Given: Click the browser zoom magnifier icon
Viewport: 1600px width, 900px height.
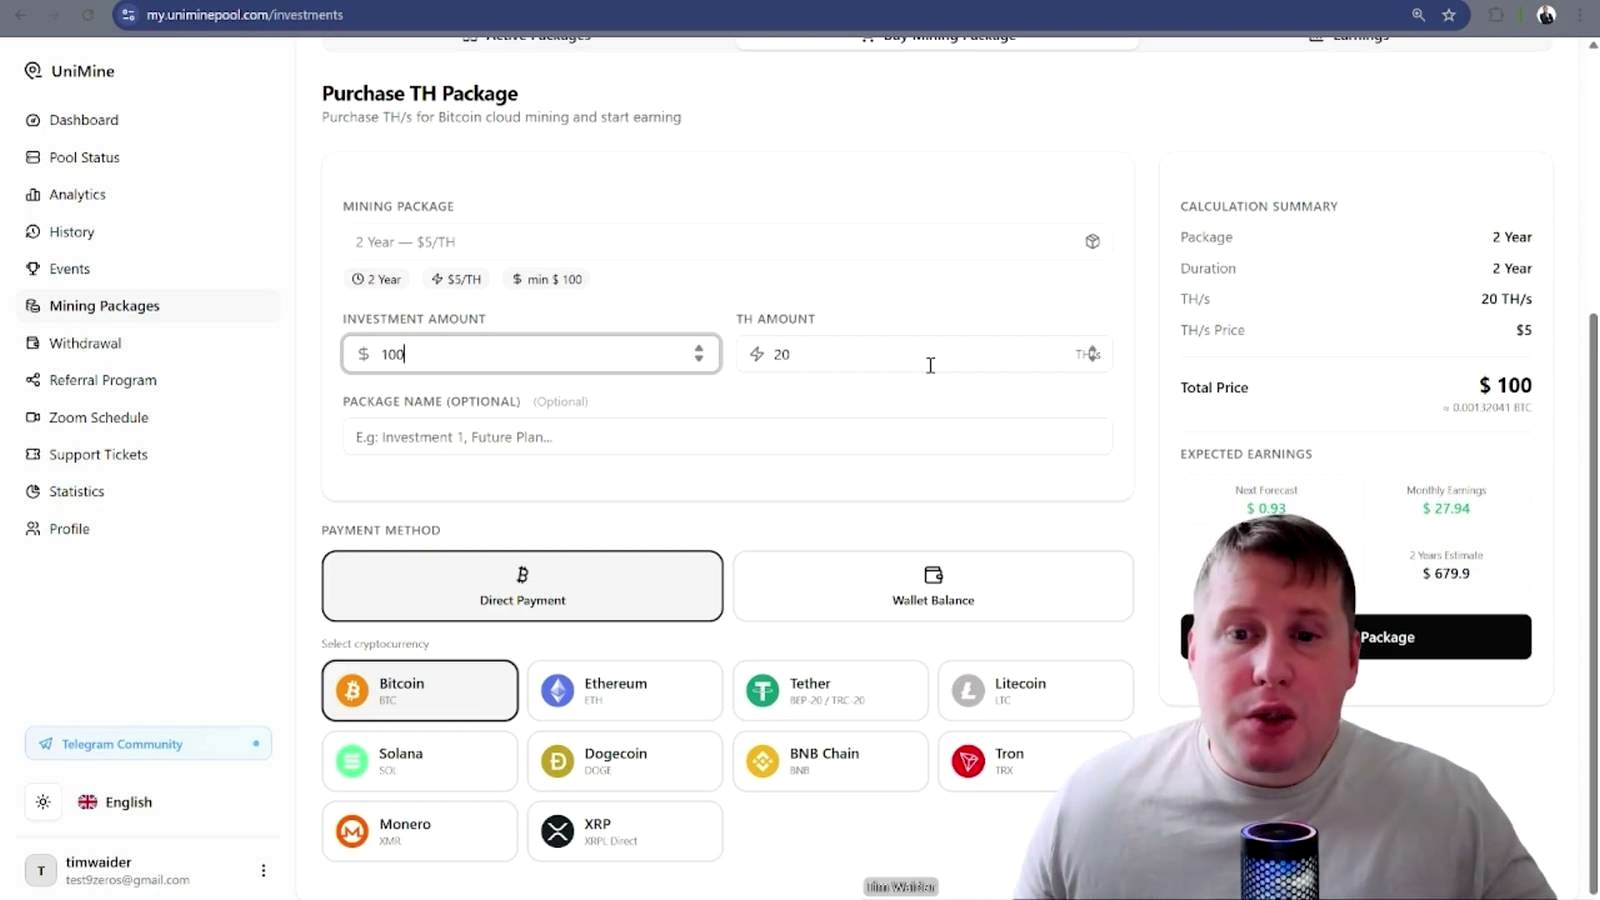Looking at the screenshot, I should click(1418, 15).
